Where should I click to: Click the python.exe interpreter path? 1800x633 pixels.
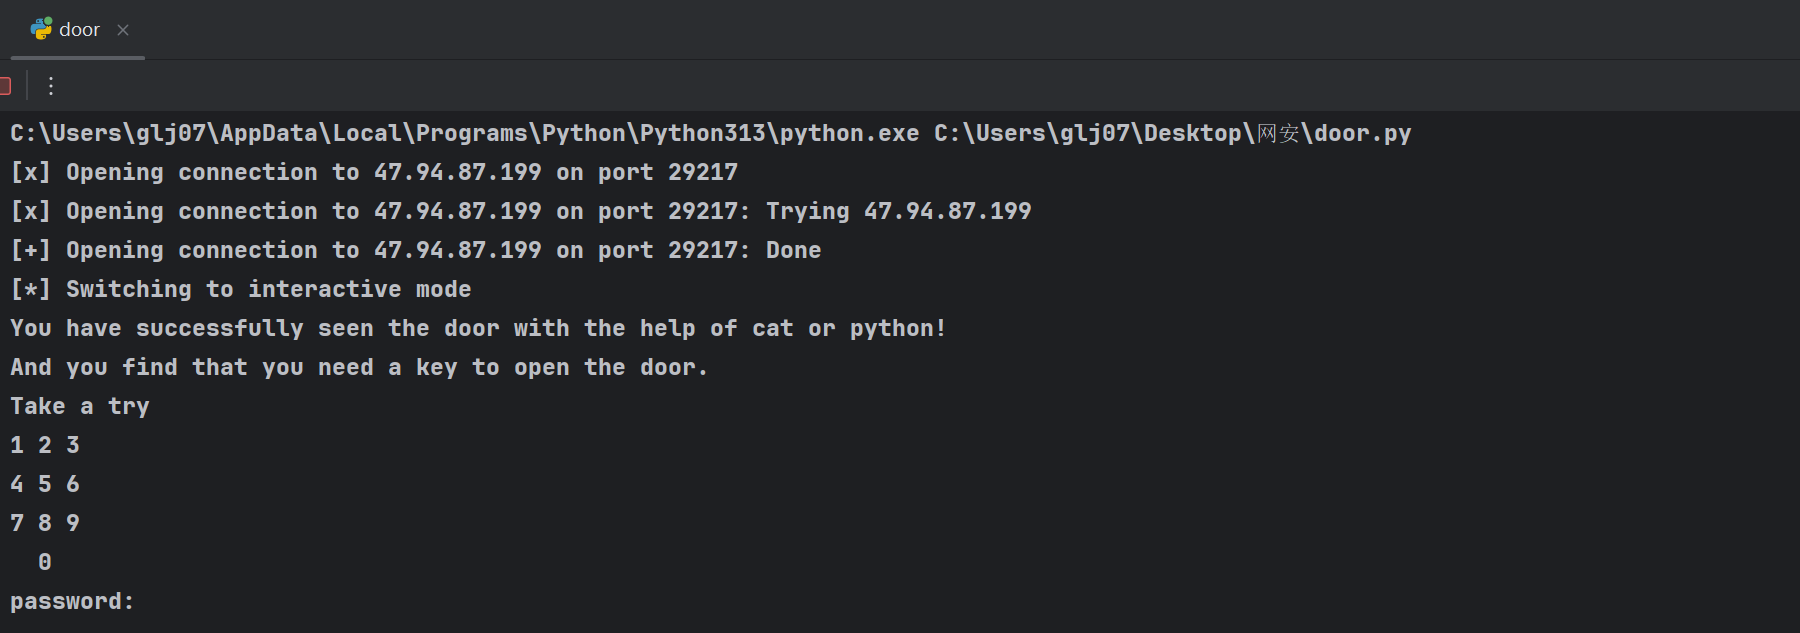(464, 133)
